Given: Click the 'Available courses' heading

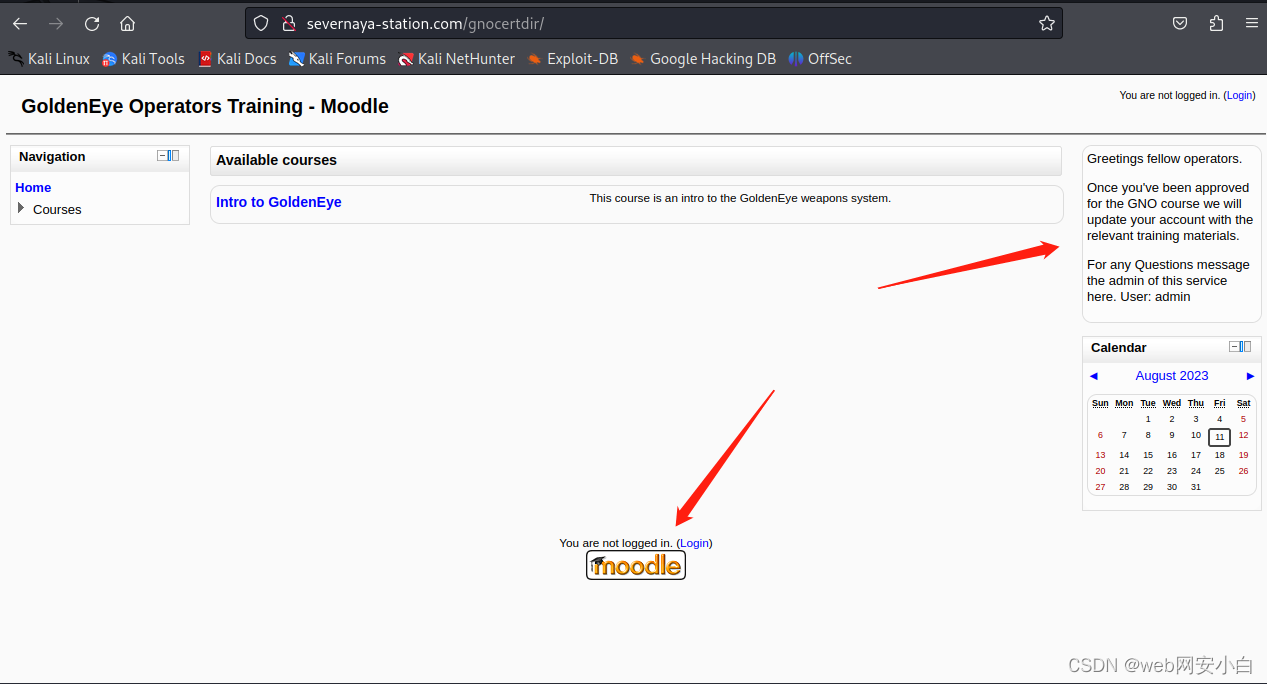Looking at the screenshot, I should click(276, 160).
